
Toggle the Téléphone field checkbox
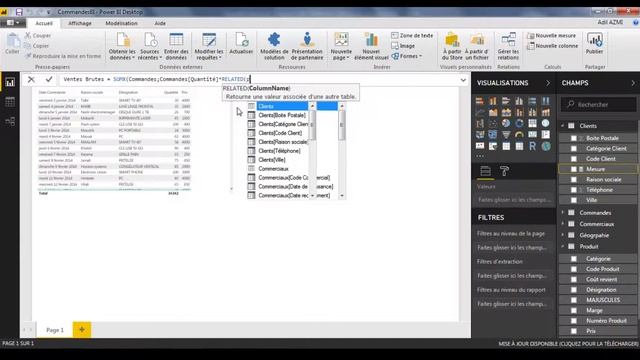point(573,190)
